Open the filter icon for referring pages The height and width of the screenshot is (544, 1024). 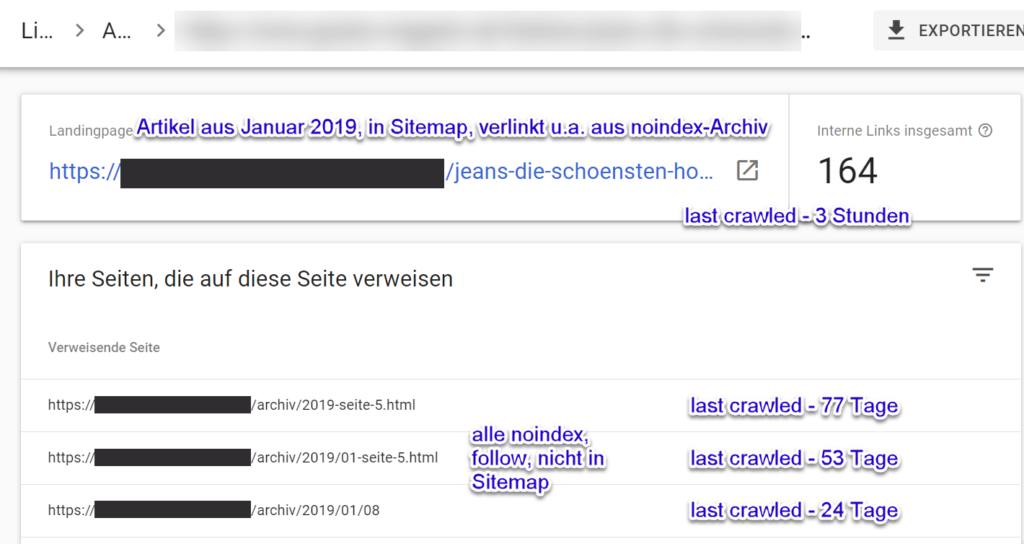tap(982, 275)
